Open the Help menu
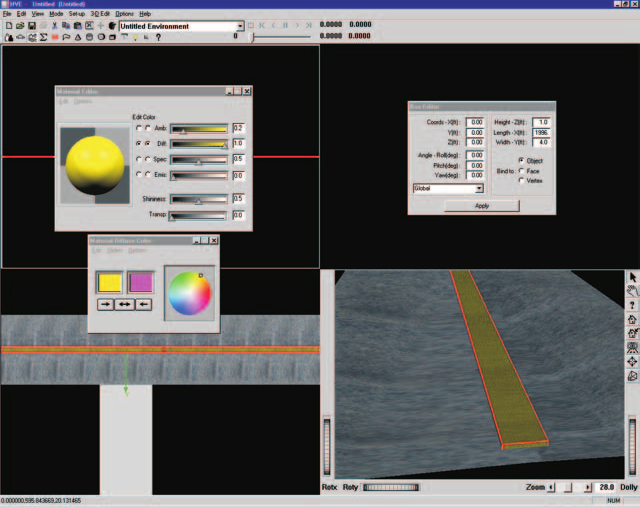 (145, 13)
